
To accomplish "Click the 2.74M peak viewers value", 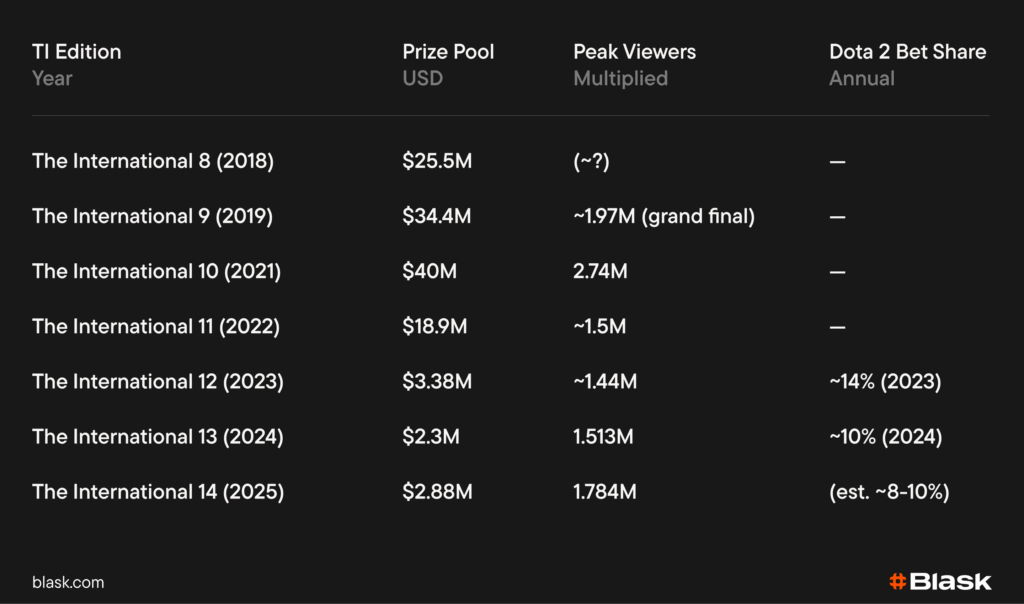I will 600,271.
